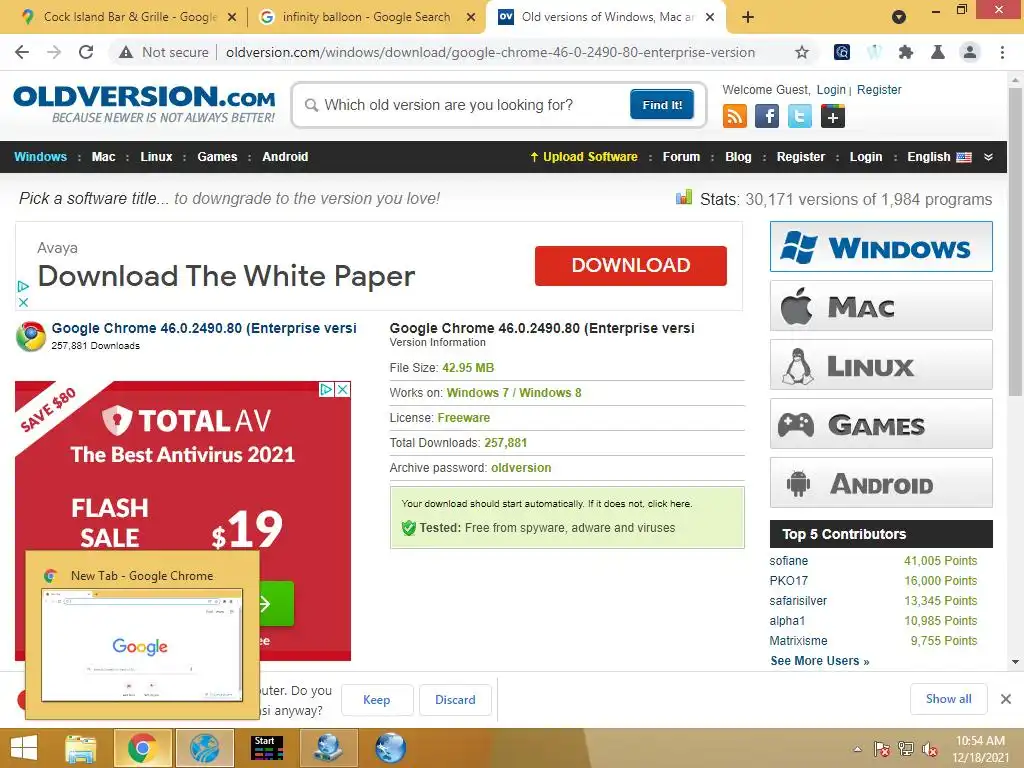Dismiss the downloads bar
The image size is (1024, 768).
(x=1006, y=699)
